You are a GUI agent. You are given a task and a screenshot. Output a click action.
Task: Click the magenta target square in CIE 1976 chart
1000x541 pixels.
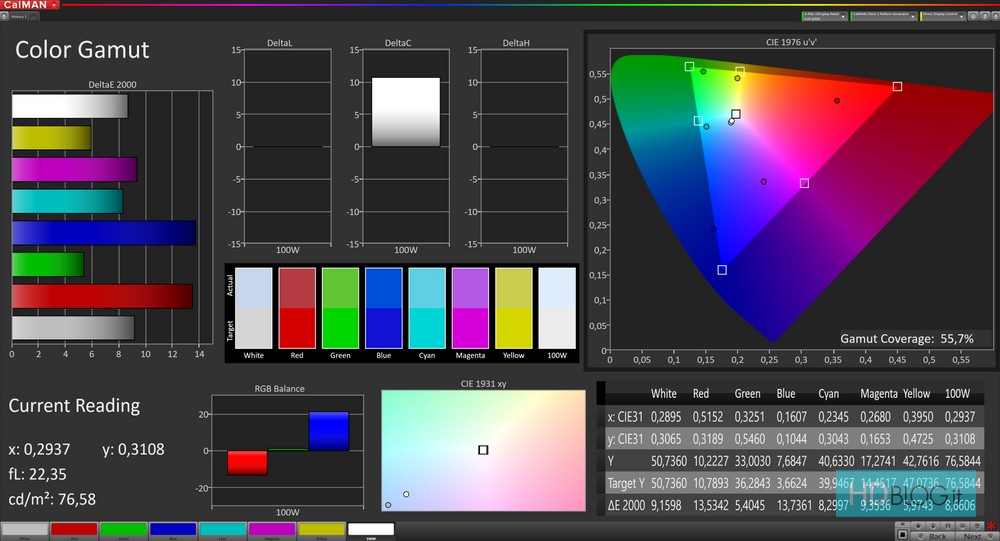804,183
